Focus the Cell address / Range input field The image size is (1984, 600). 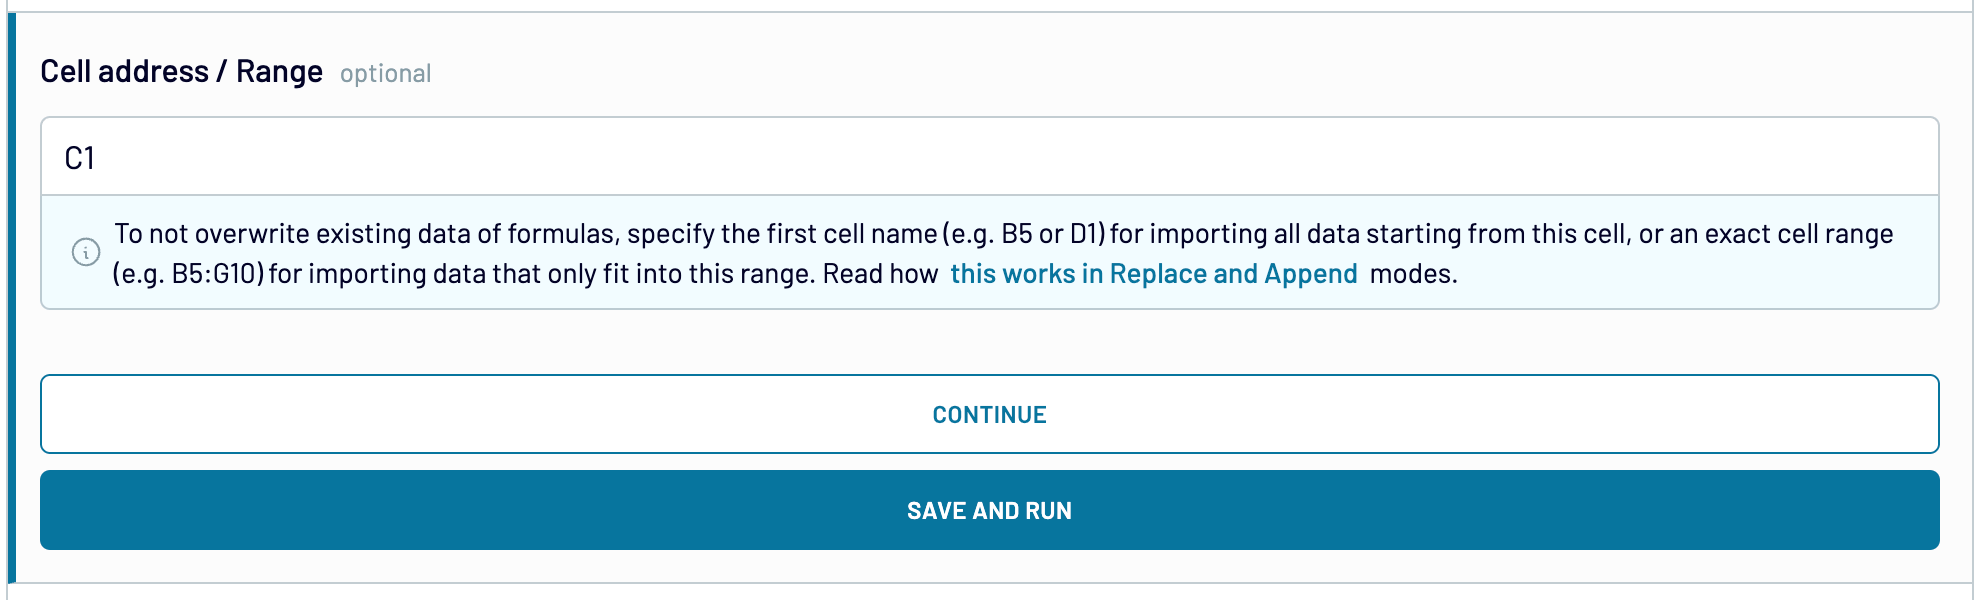click(x=989, y=157)
